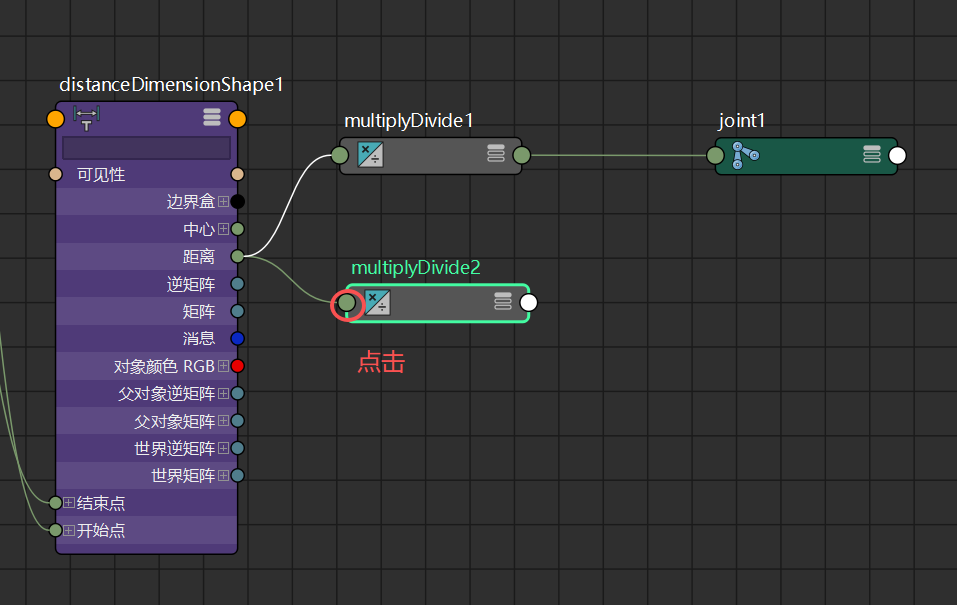Expand the 中心 attribute
Screen dimensions: 957x605
[x=223, y=229]
